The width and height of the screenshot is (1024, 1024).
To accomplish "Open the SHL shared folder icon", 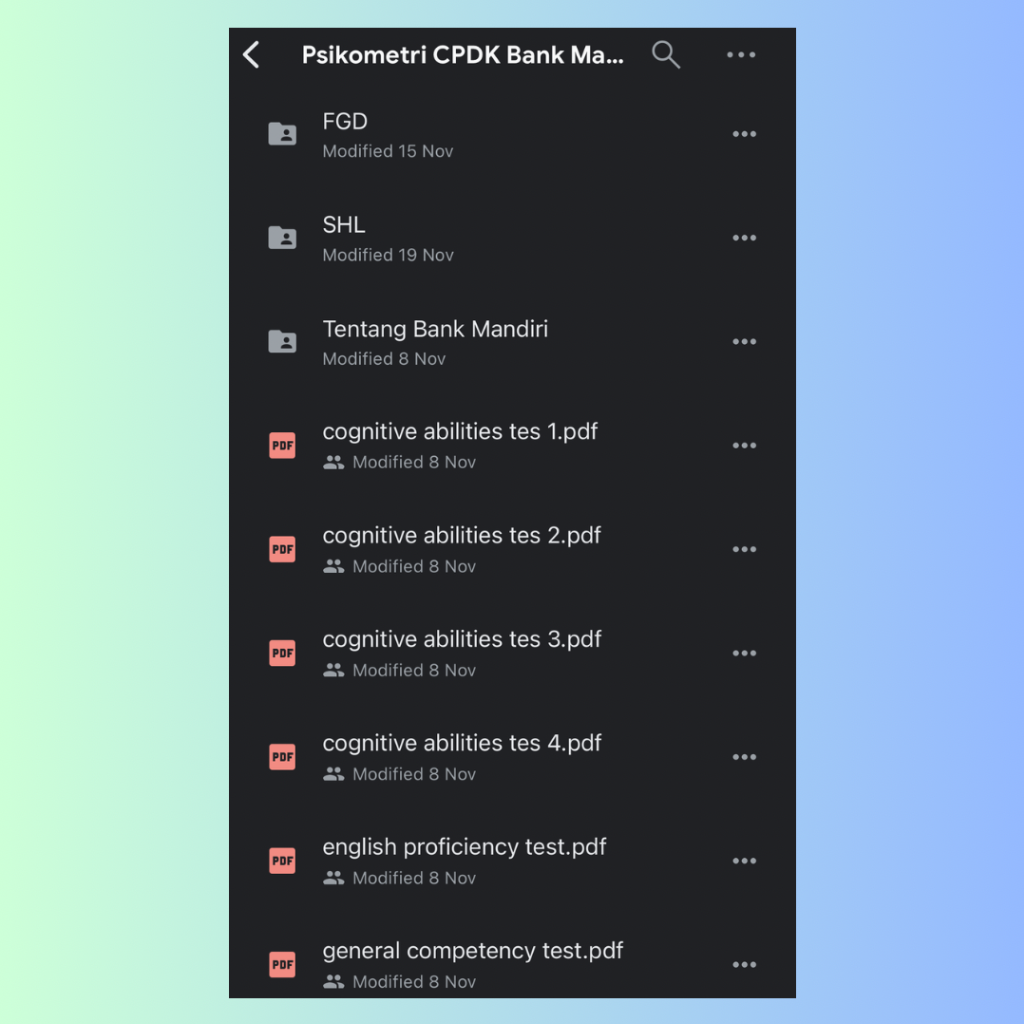I will click(x=282, y=238).
